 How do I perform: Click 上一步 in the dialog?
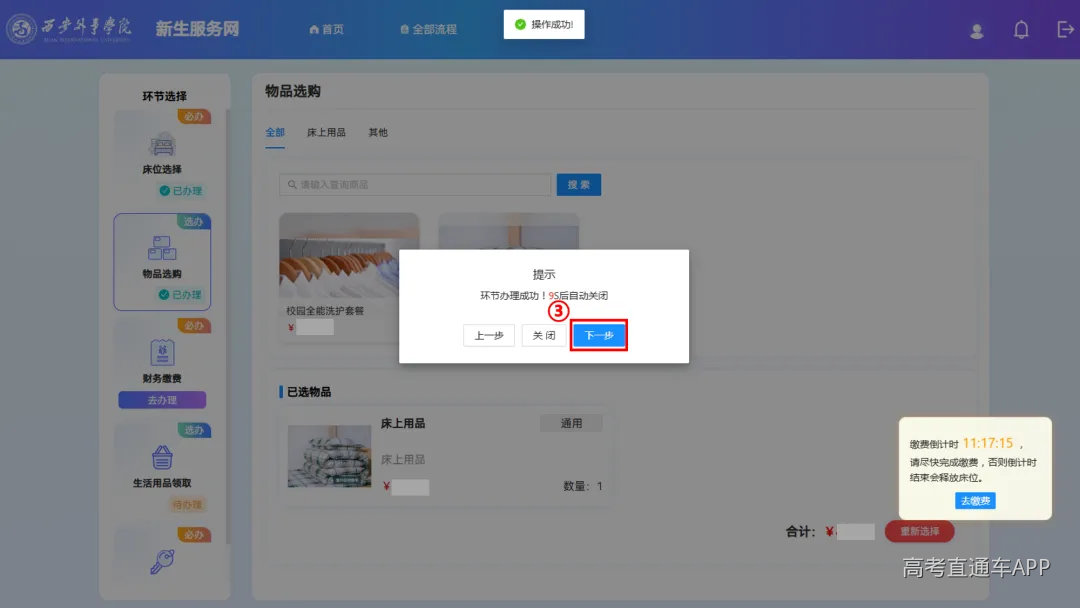pyautogui.click(x=489, y=335)
